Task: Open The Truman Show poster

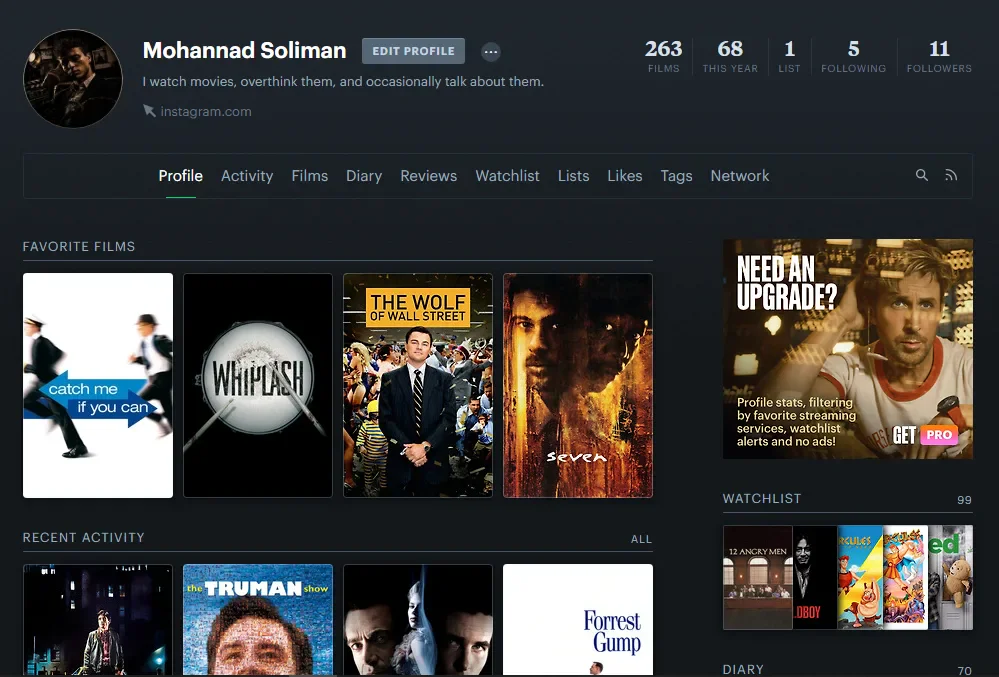Action: click(x=258, y=620)
